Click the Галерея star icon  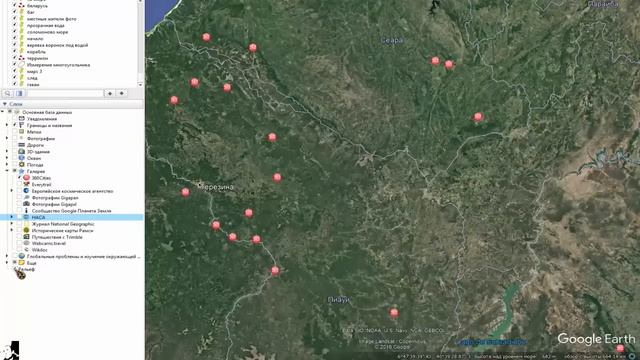(22, 171)
